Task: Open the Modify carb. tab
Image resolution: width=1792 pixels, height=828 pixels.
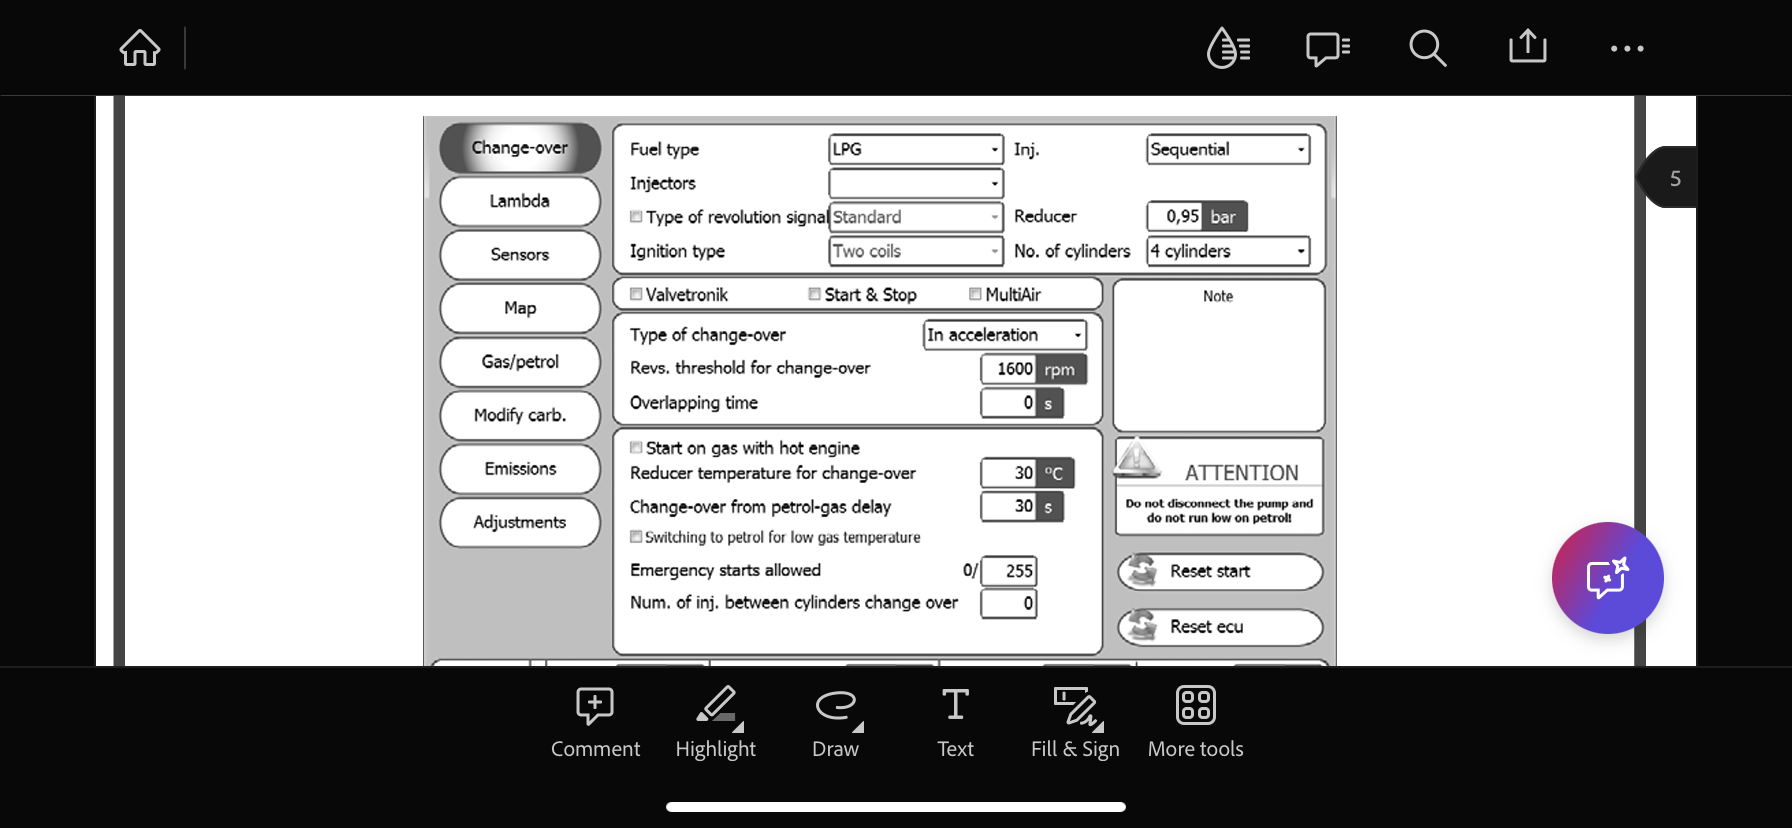Action: 520,415
